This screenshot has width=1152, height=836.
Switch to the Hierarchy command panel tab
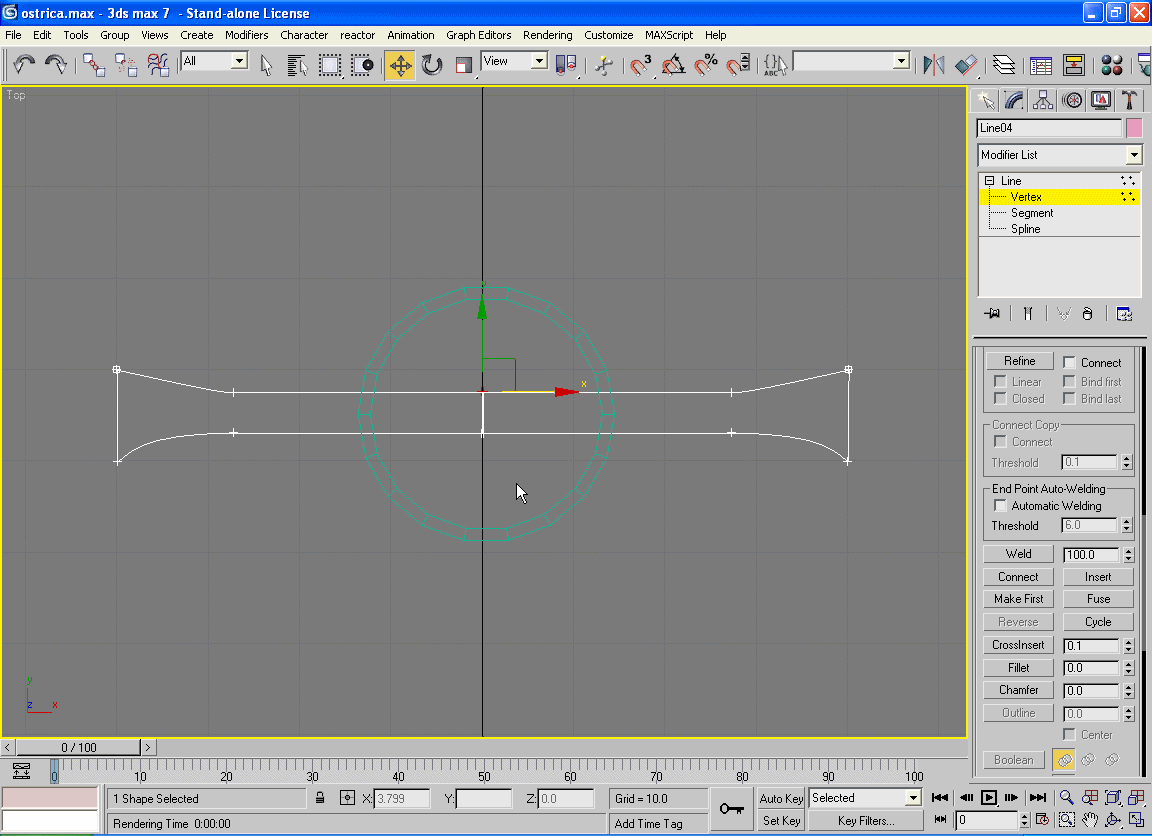1043,100
